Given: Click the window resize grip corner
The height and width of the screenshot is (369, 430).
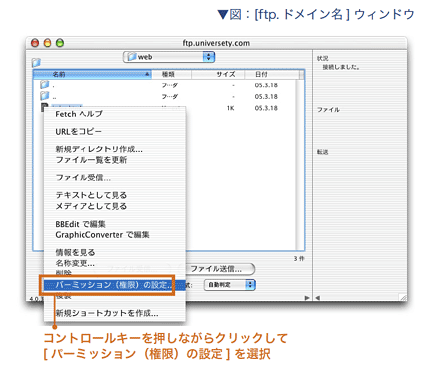Looking at the screenshot, I should (x=403, y=297).
